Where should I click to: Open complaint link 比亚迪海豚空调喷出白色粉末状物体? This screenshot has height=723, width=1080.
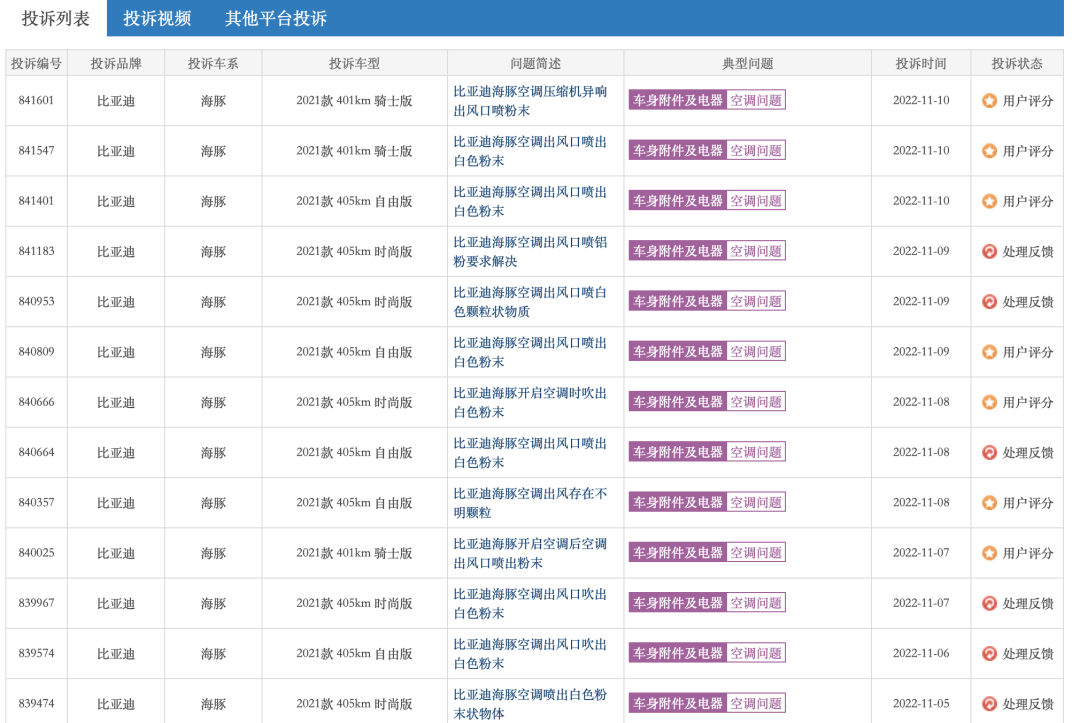click(x=530, y=704)
